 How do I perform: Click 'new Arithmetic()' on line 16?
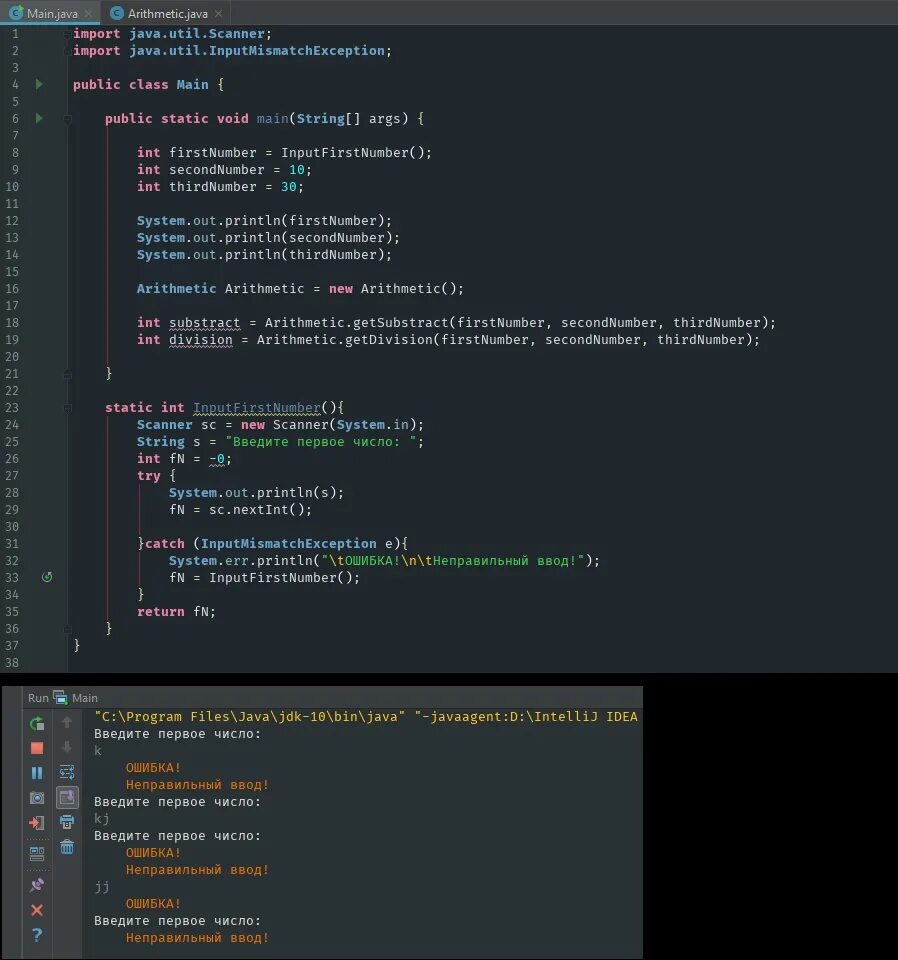click(x=392, y=289)
